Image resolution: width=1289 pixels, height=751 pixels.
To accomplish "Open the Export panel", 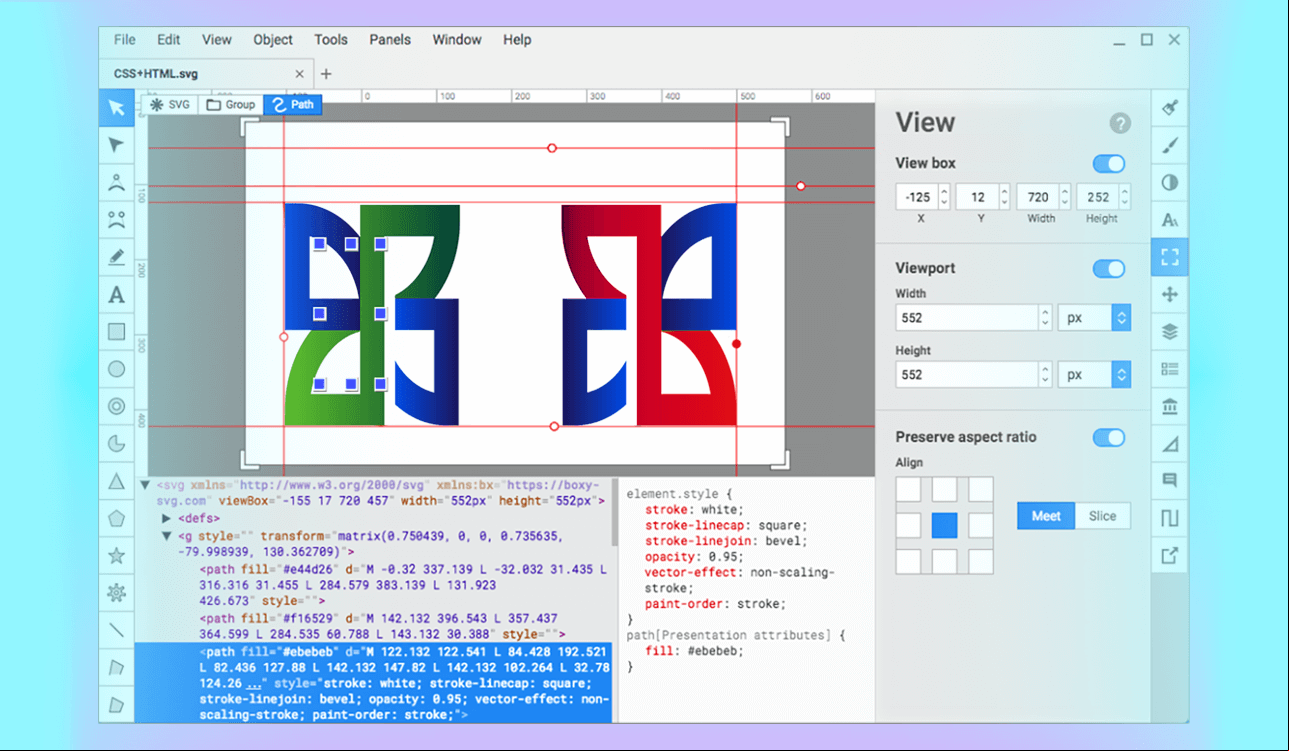I will point(1170,555).
